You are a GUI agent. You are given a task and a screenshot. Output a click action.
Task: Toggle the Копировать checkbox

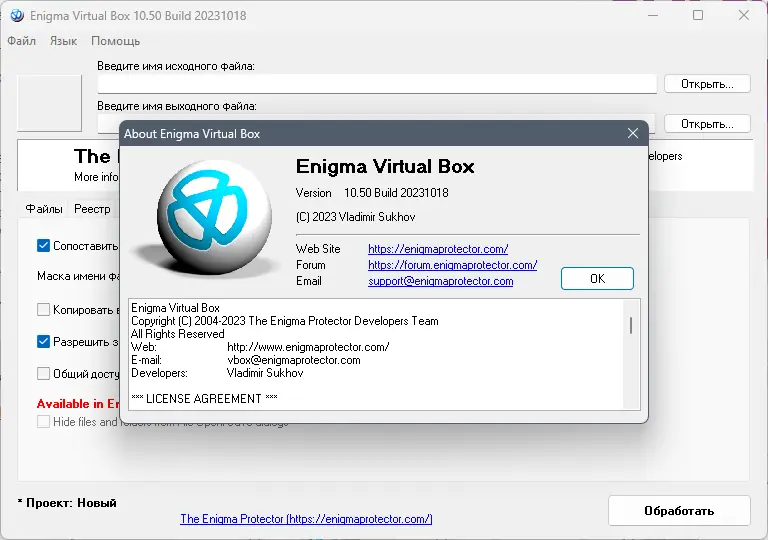(43, 310)
